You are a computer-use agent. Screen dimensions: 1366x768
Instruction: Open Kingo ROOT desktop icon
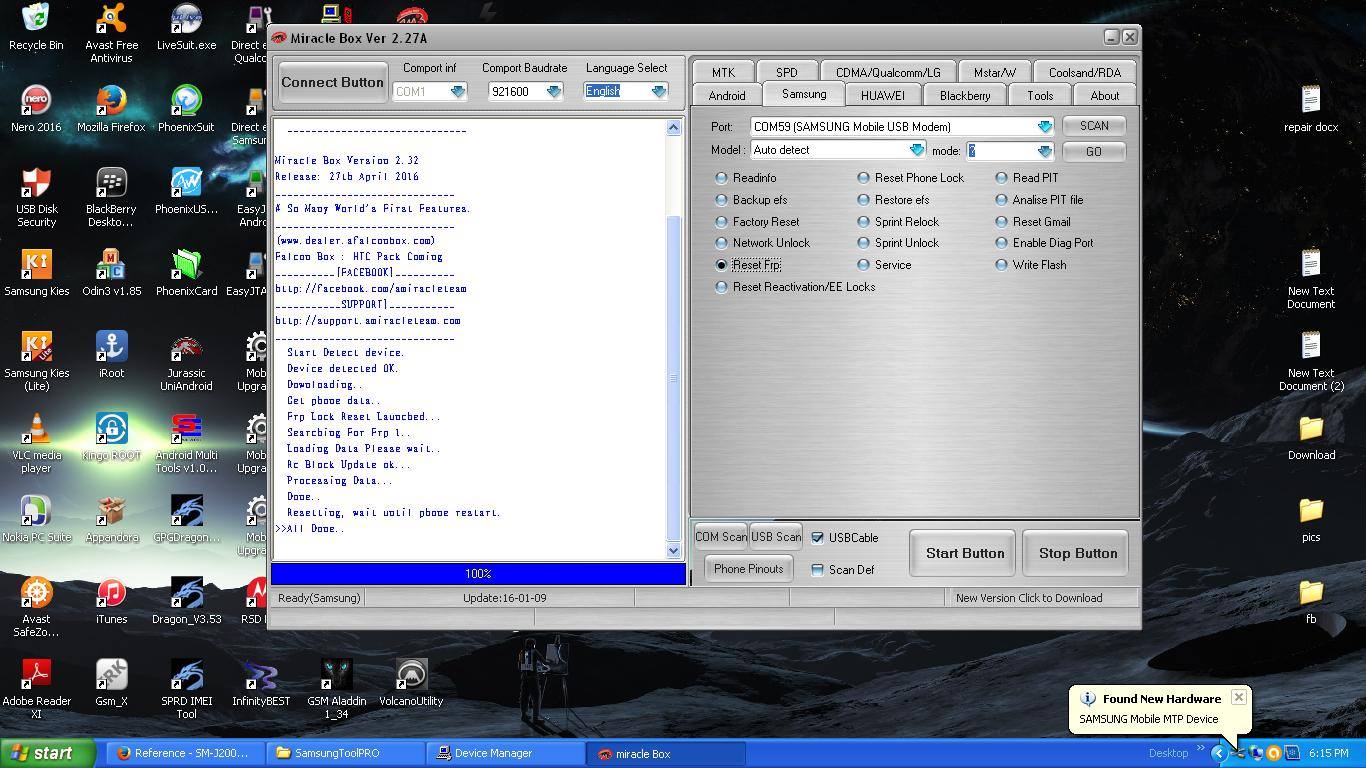[x=111, y=437]
